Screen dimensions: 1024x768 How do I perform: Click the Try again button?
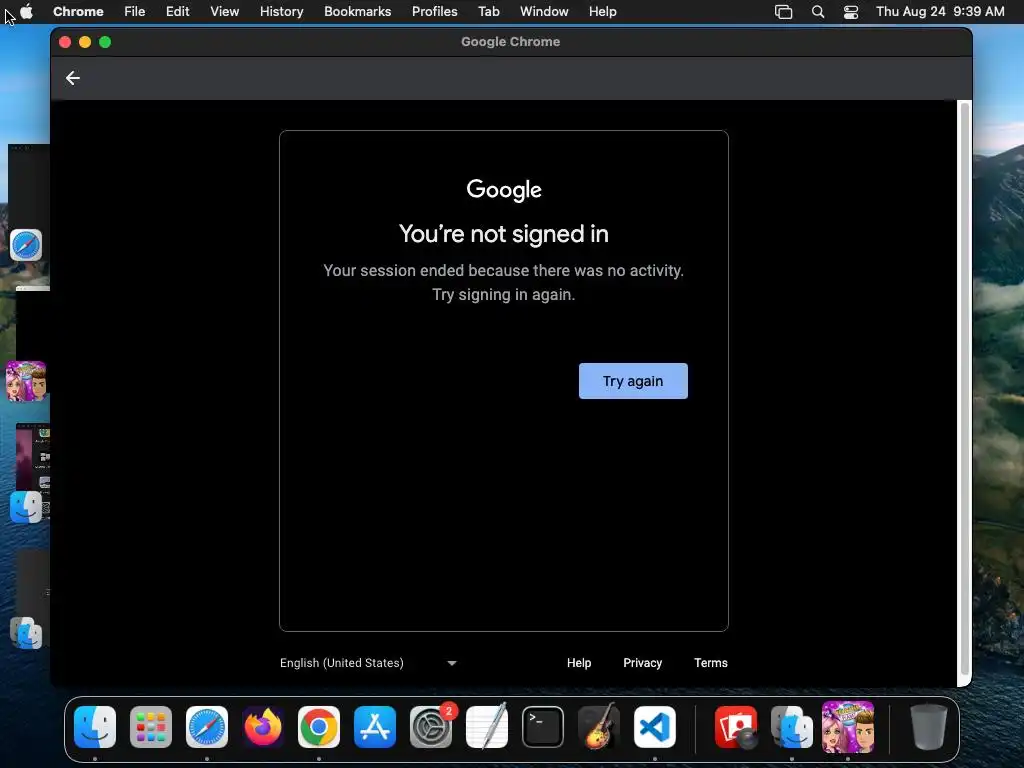[633, 381]
